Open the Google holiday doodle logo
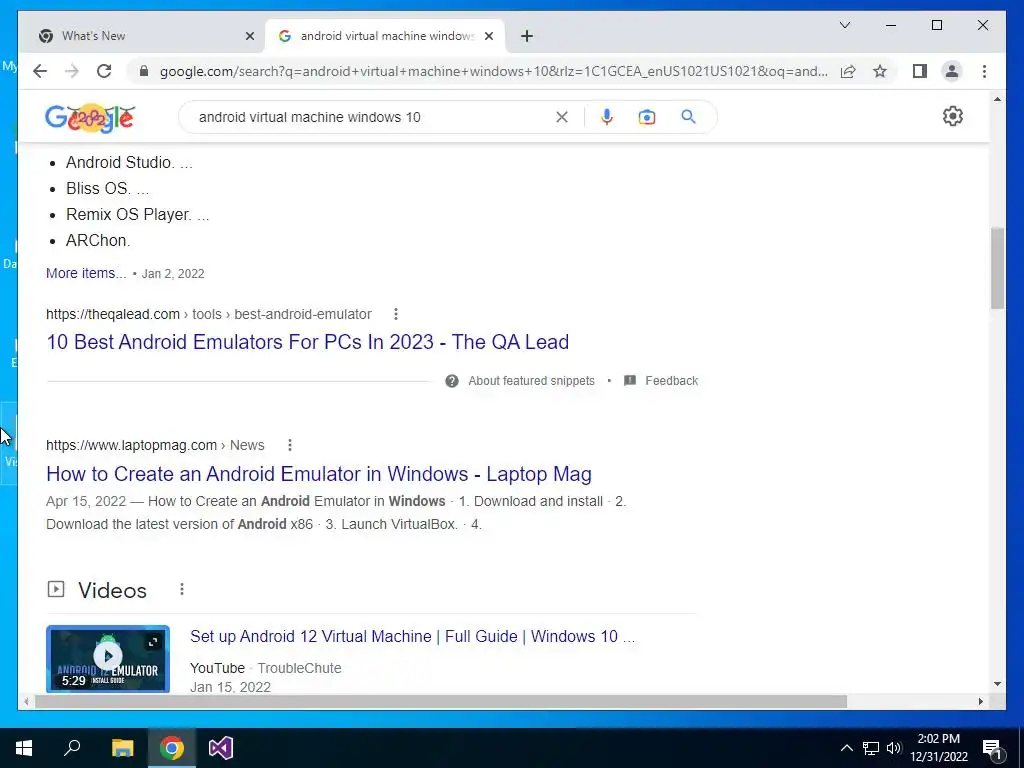1024x768 pixels. (90, 118)
